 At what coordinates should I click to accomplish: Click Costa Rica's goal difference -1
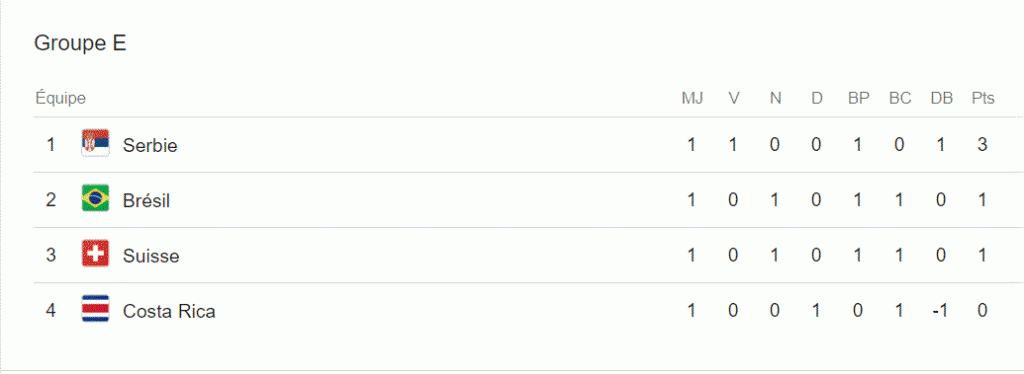(940, 311)
